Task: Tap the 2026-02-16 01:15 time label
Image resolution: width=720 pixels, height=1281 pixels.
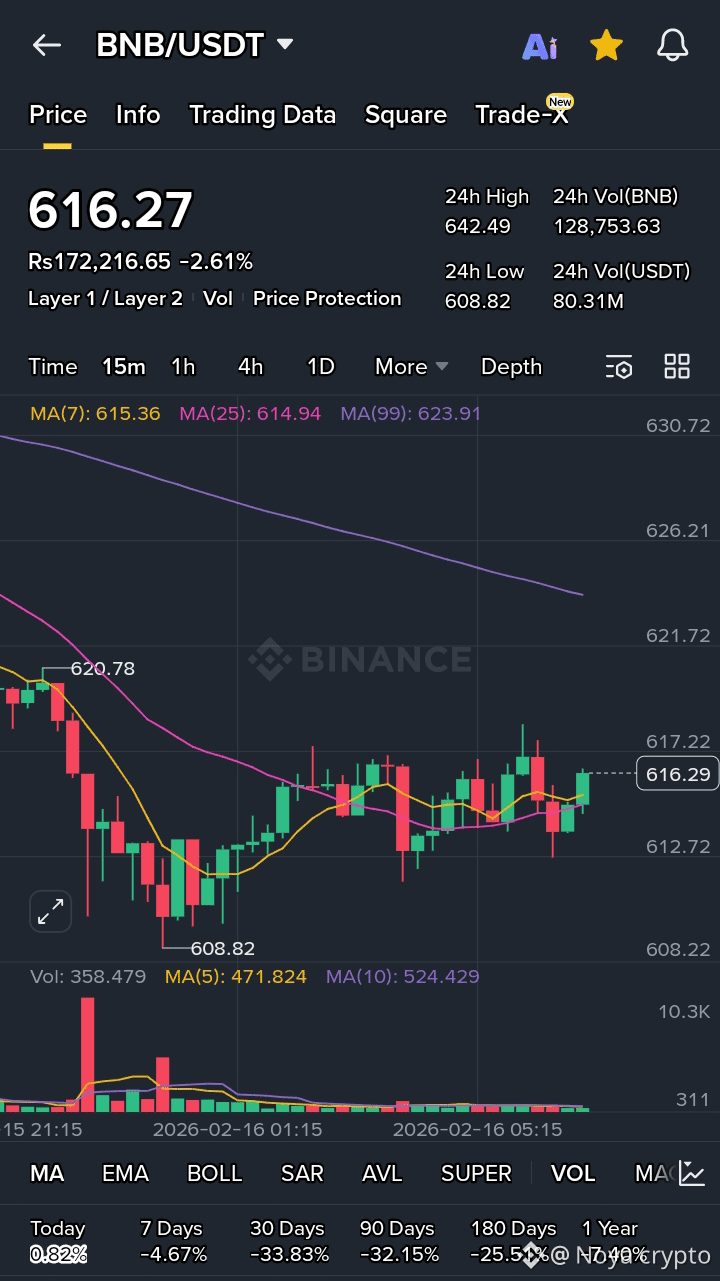Action: click(x=237, y=1129)
